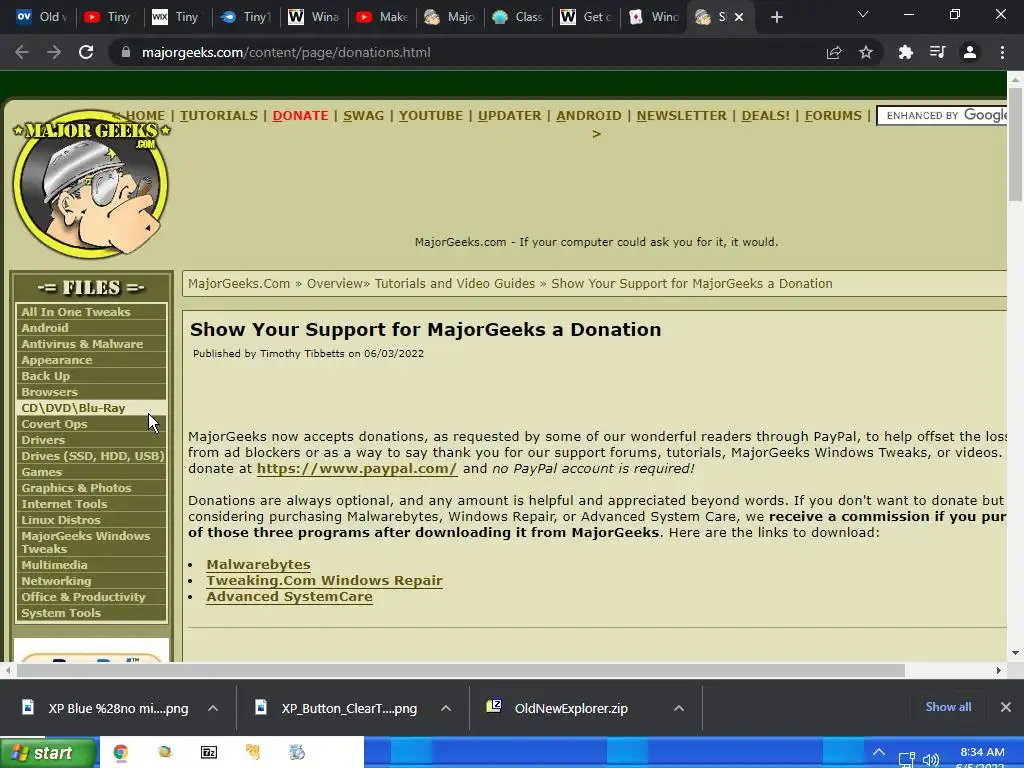
Task: Open Chrome's three-dot menu
Action: tap(1002, 52)
